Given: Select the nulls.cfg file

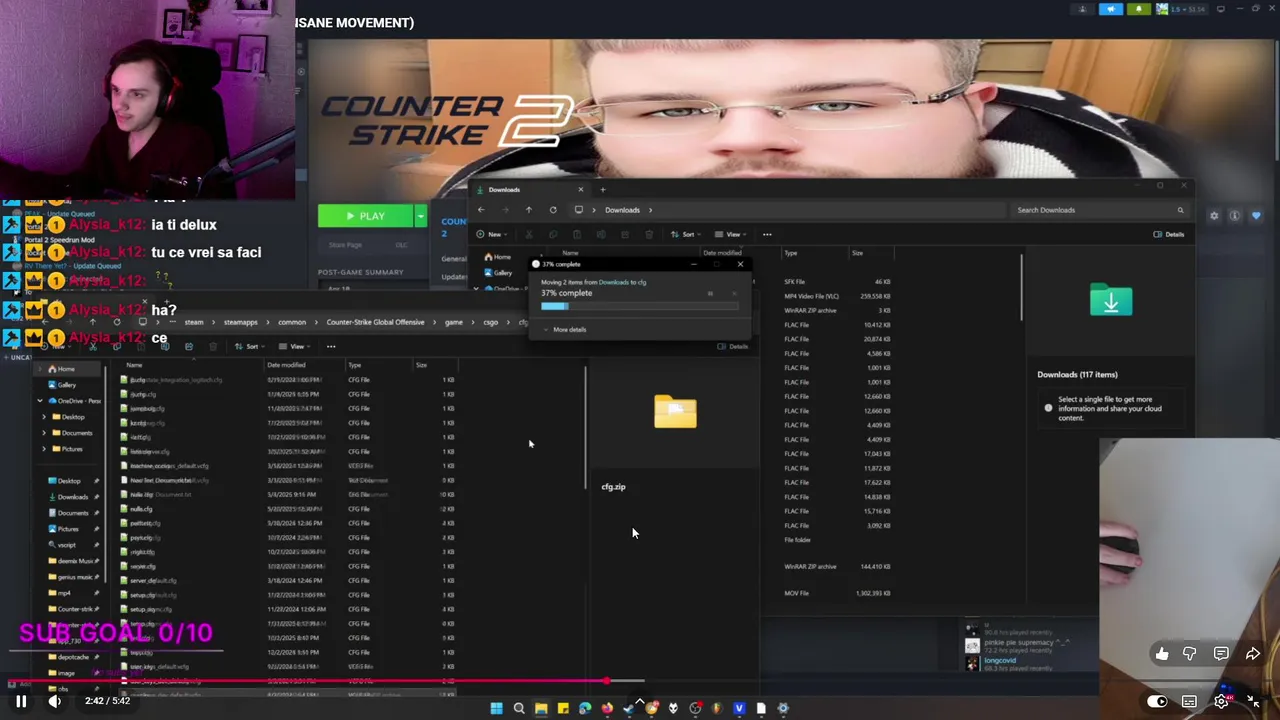Looking at the screenshot, I should point(141,509).
